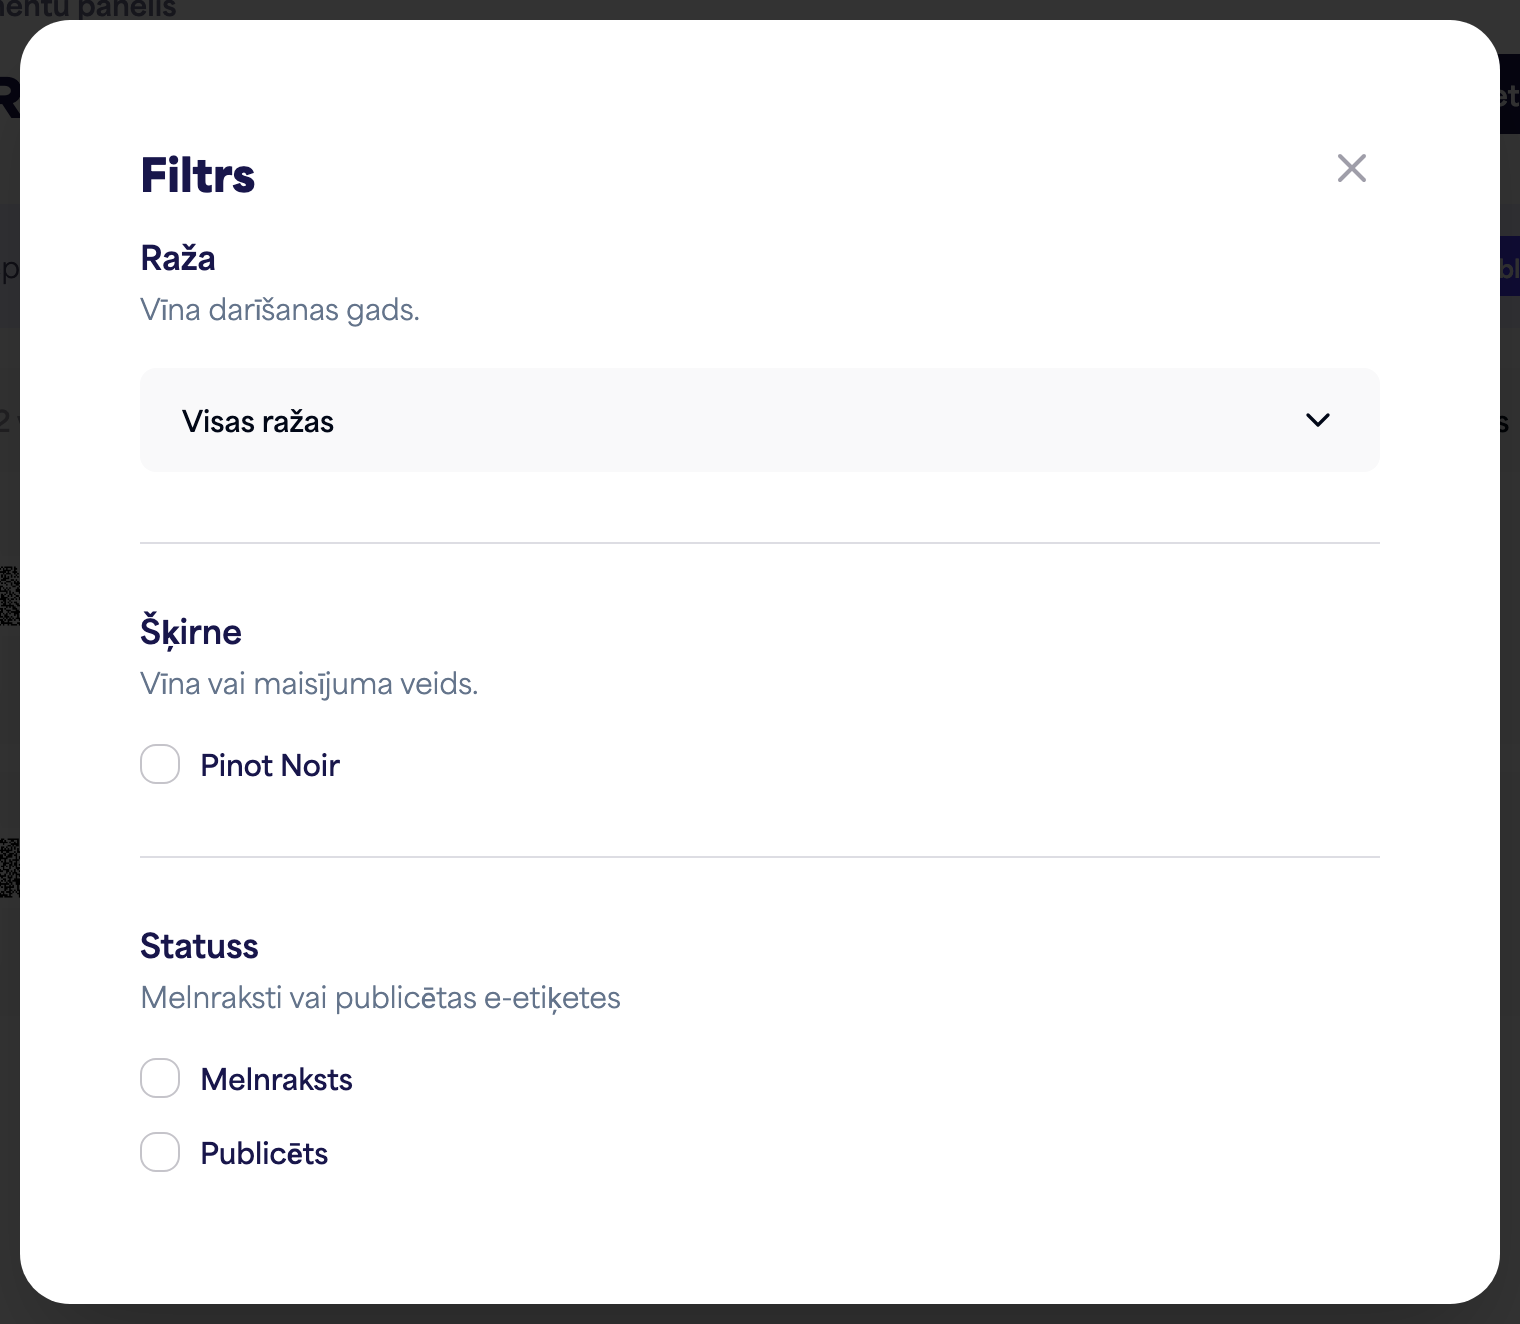
Task: Click the Šķirne section heading
Action: pyautogui.click(x=191, y=632)
